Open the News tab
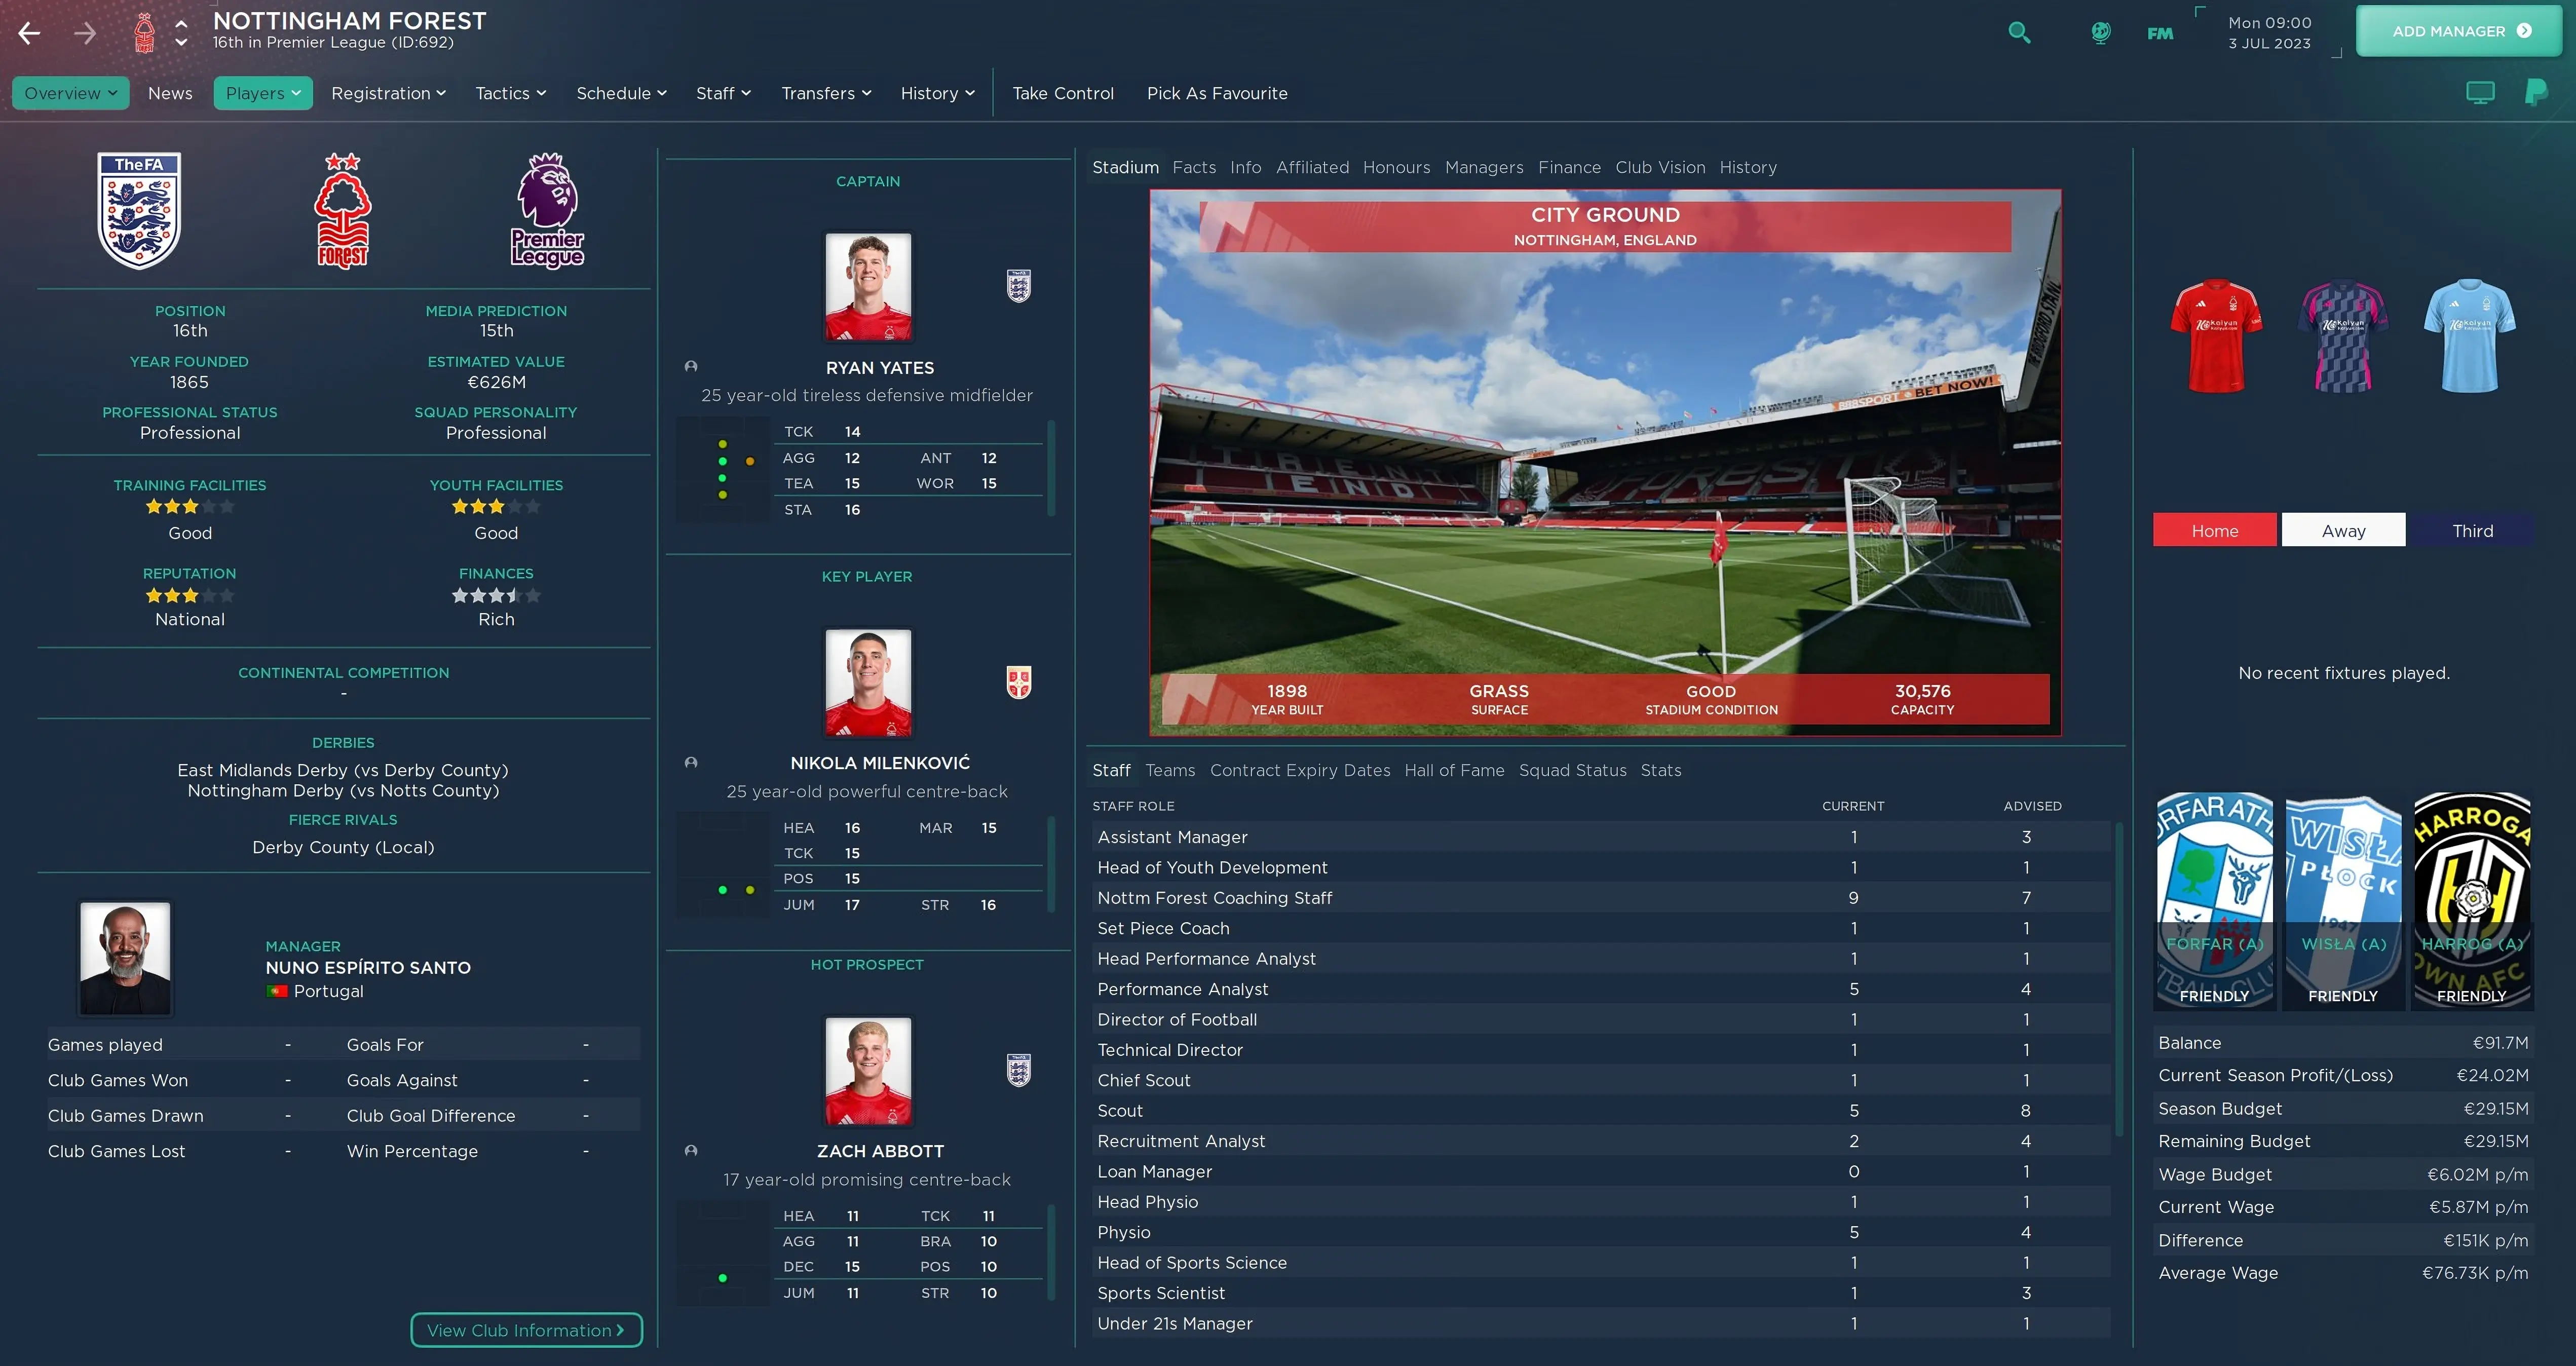Screen dimensions: 2576x1366 click(x=170, y=93)
